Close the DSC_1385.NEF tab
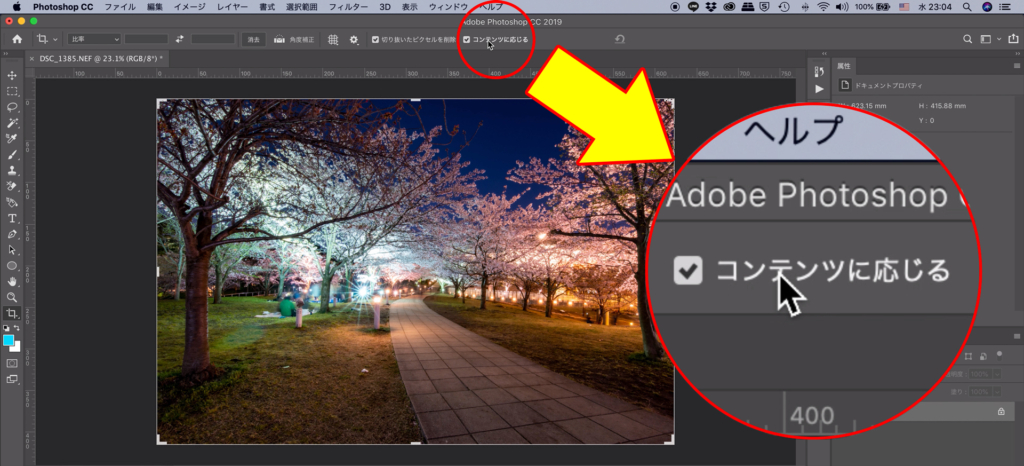Image resolution: width=1024 pixels, height=466 pixels. tap(32, 58)
